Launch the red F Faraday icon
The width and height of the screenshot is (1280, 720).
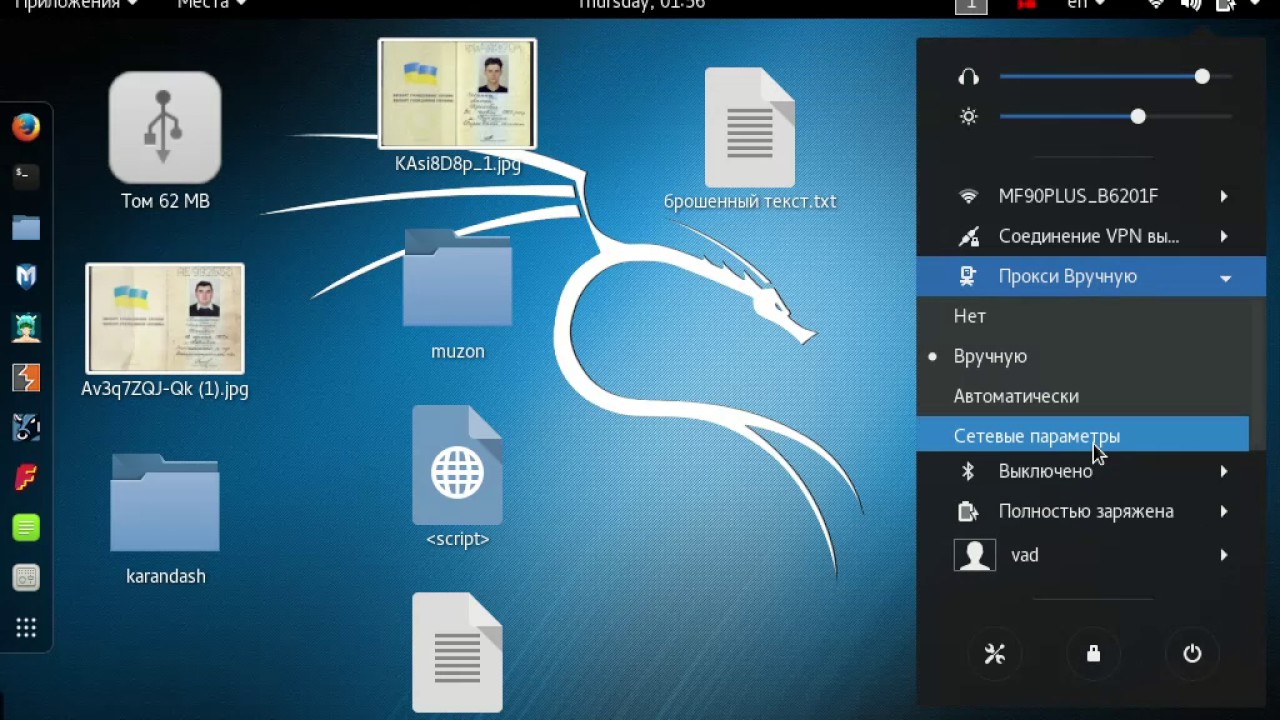(26, 477)
